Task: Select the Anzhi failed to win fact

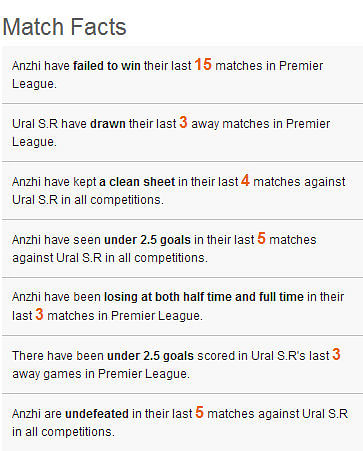Action: point(182,74)
